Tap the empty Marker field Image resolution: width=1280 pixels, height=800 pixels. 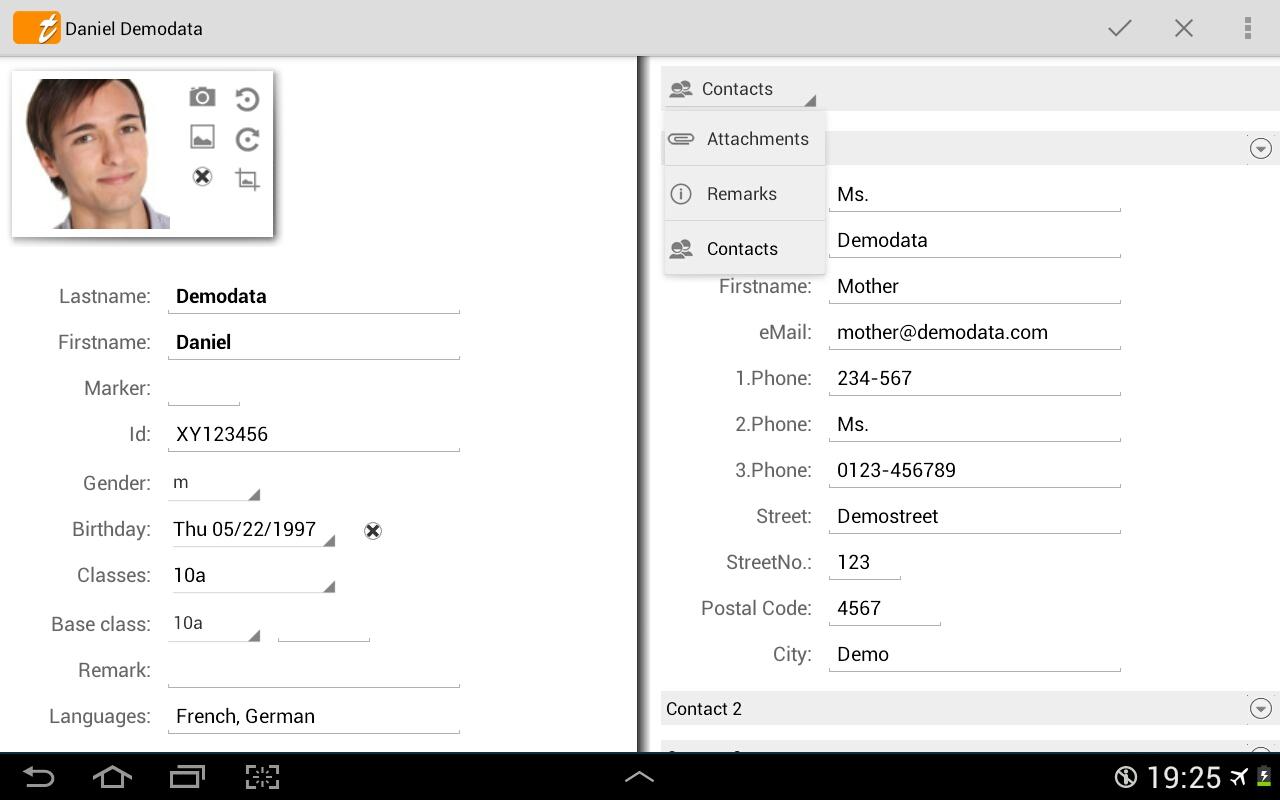(x=204, y=388)
